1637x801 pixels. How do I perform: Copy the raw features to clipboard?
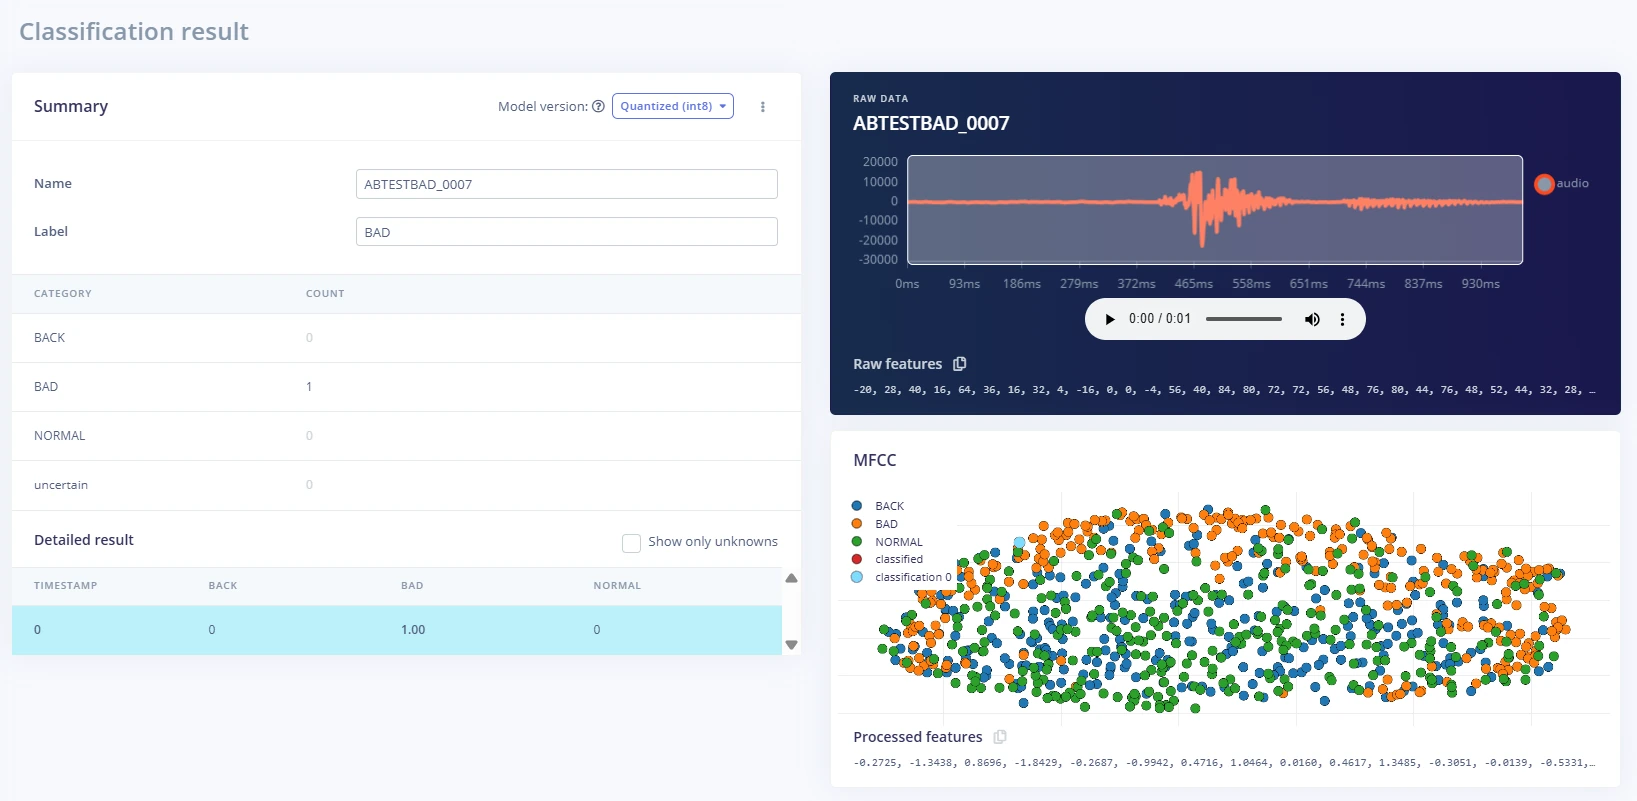pyautogui.click(x=960, y=364)
